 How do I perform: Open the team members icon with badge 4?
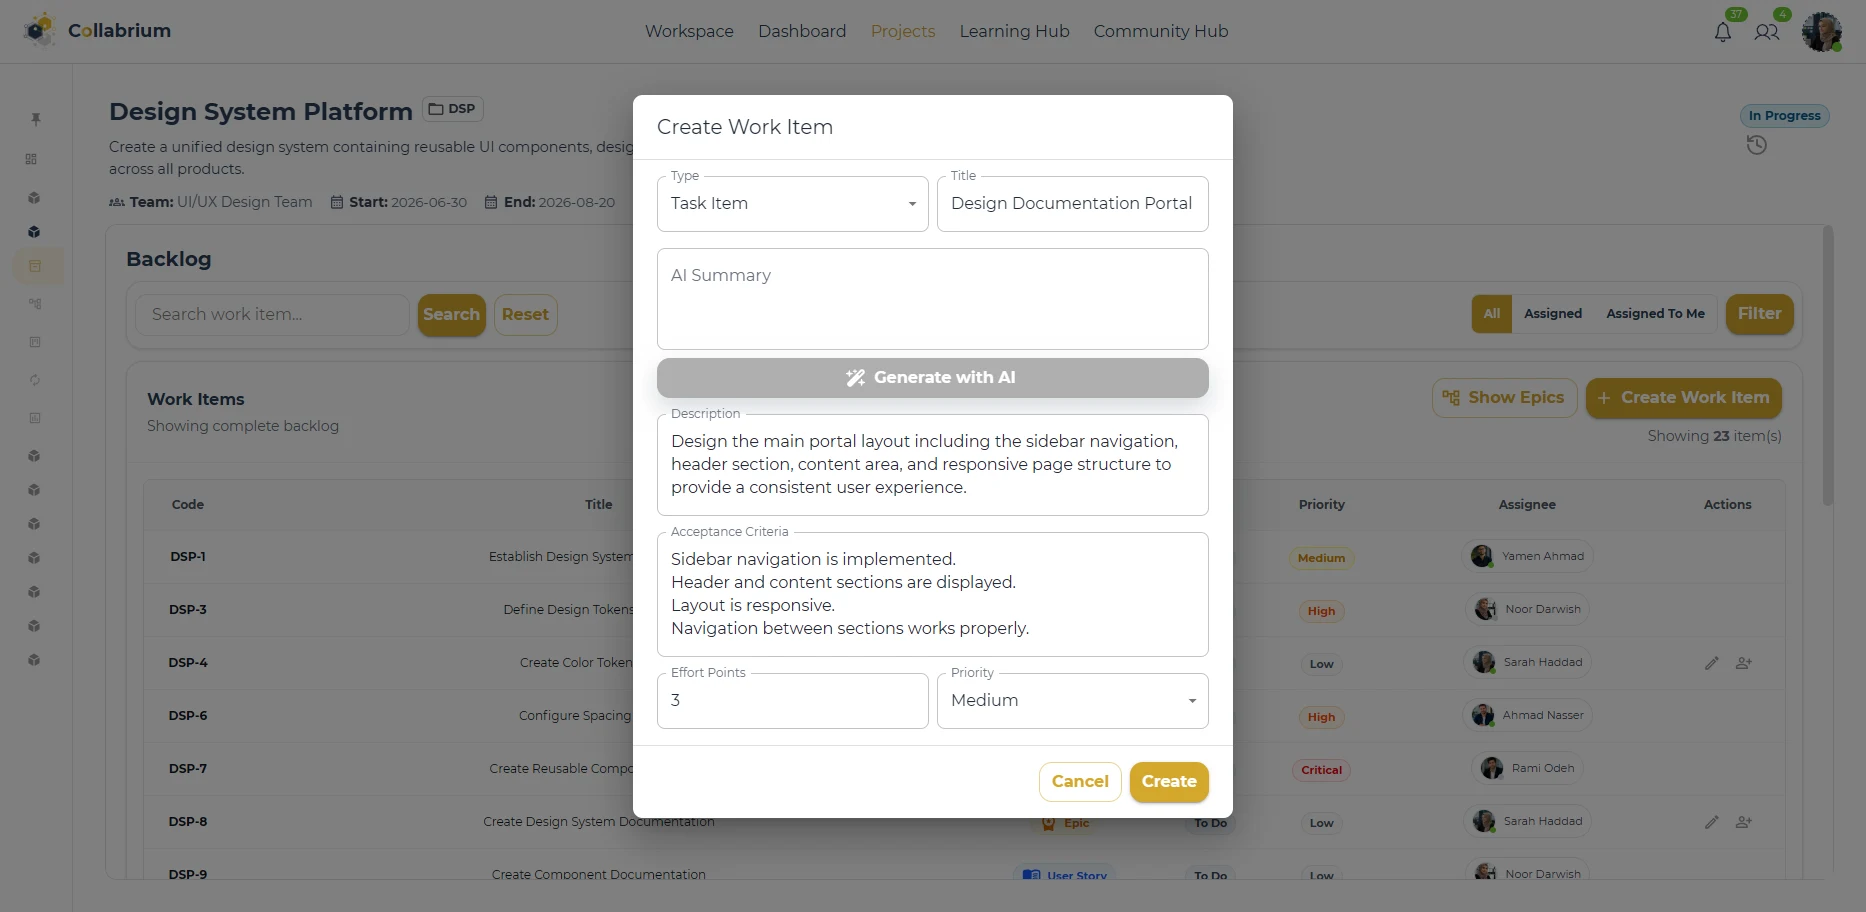(x=1767, y=32)
